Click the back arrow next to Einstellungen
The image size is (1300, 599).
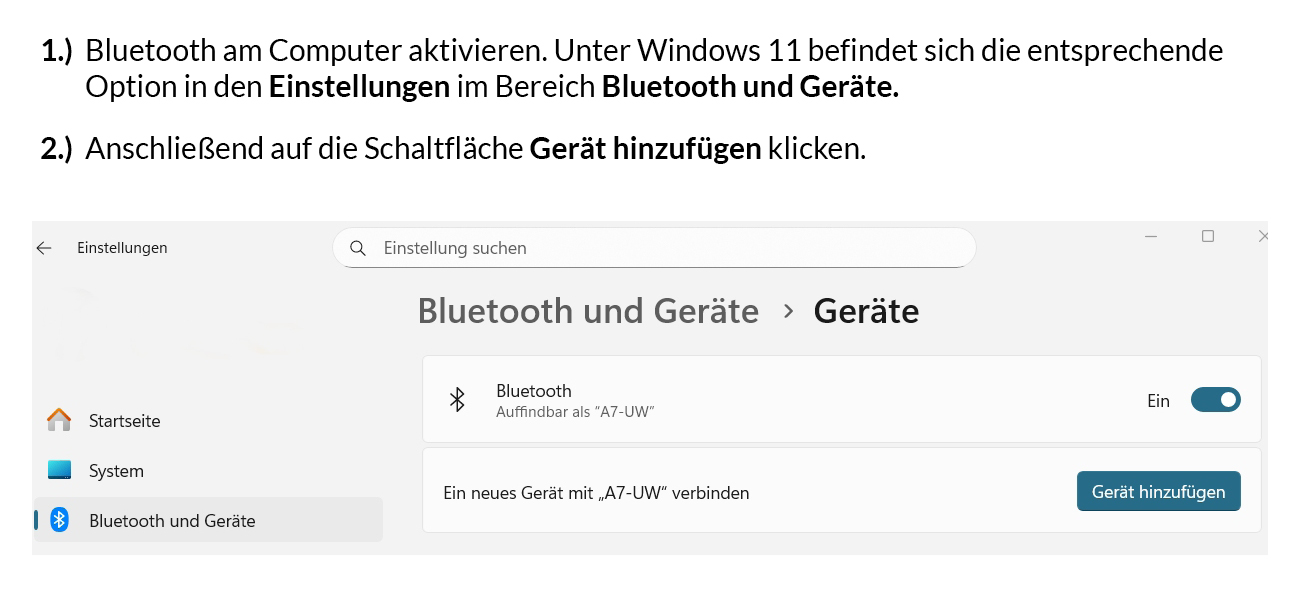(x=44, y=248)
